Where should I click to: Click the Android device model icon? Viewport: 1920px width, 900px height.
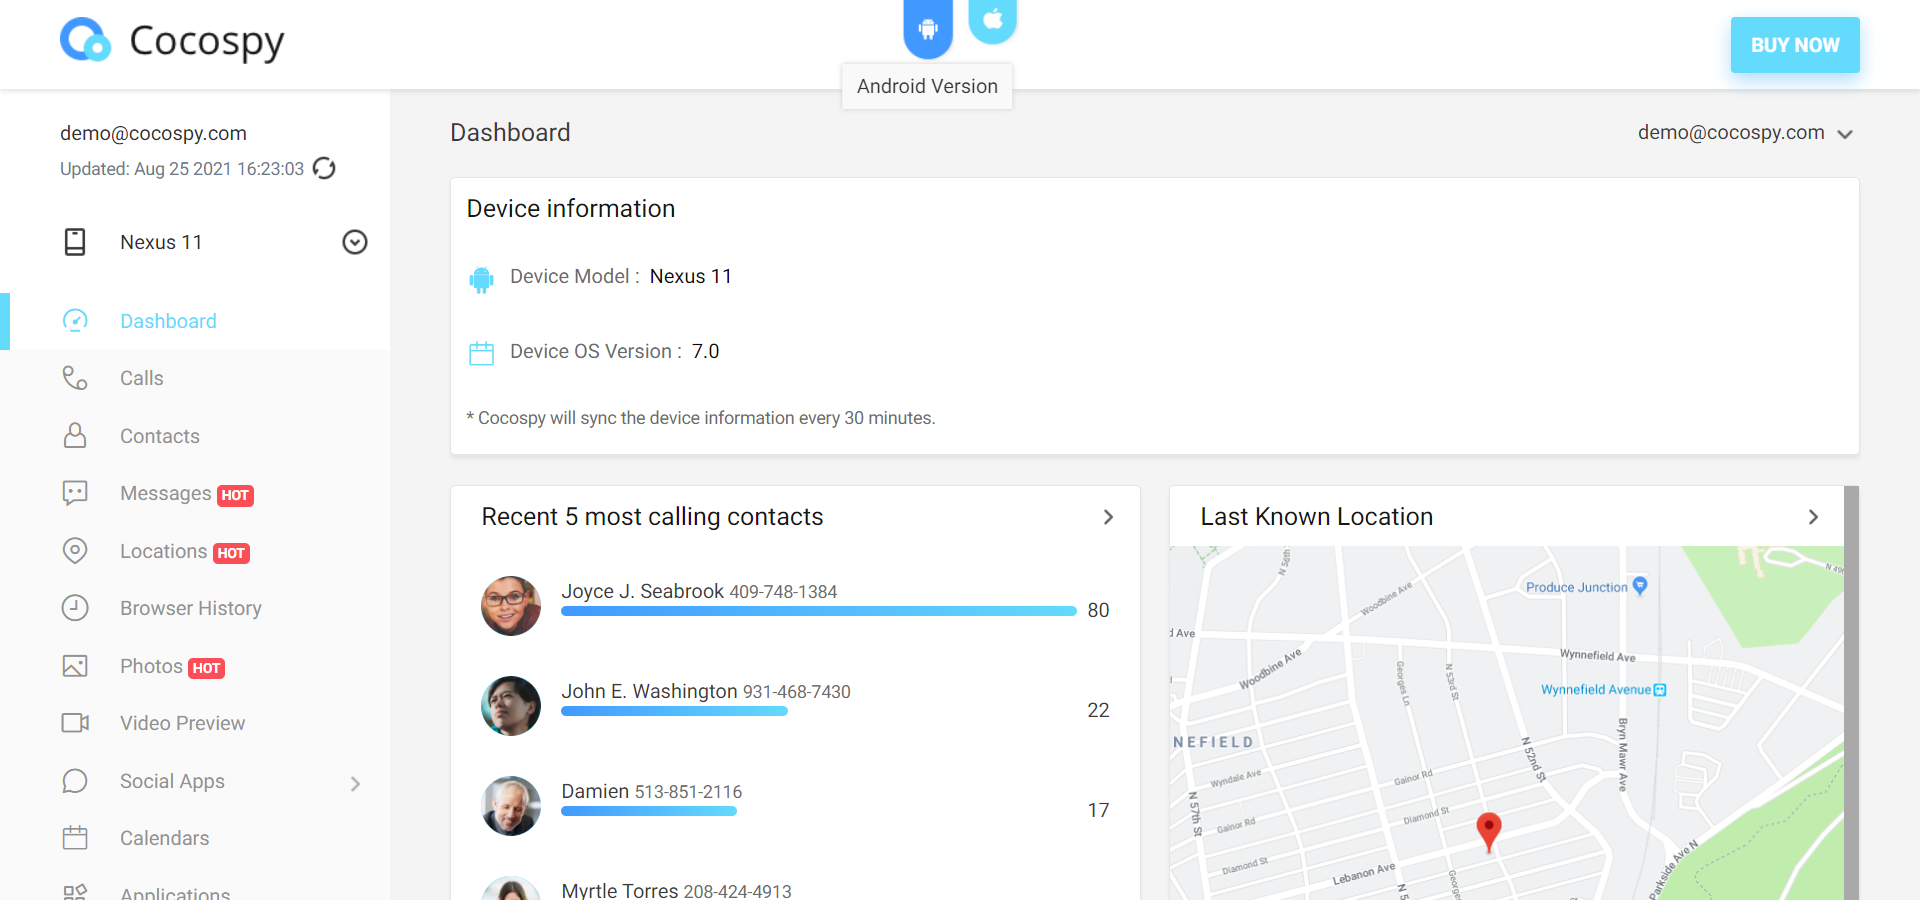click(481, 279)
